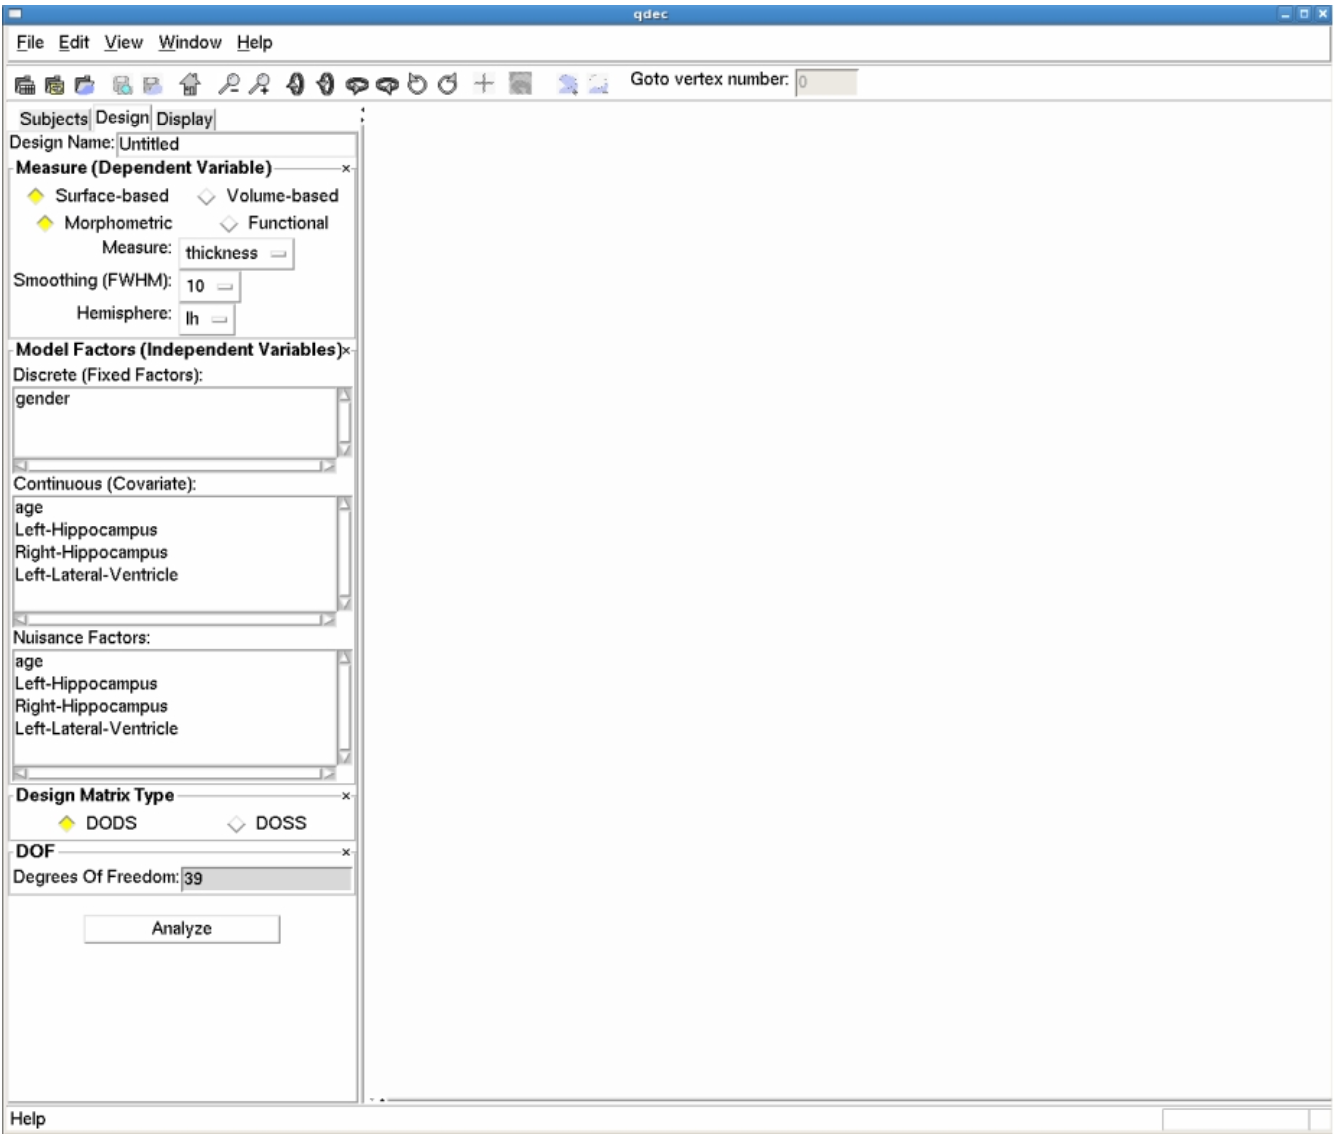1338x1142 pixels.
Task: Click the Analyze button
Action: click(x=182, y=929)
